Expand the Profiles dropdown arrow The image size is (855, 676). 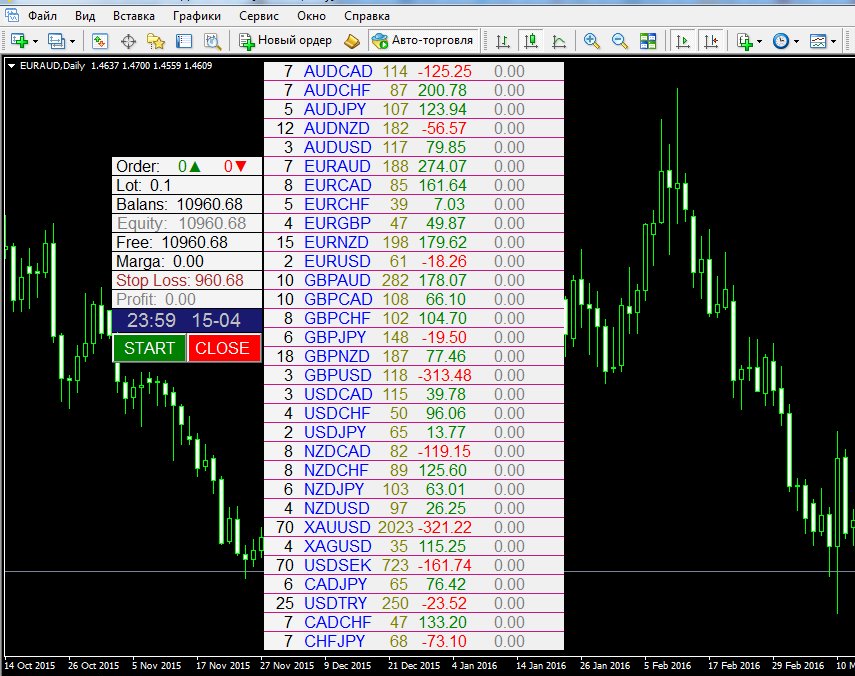click(x=73, y=41)
